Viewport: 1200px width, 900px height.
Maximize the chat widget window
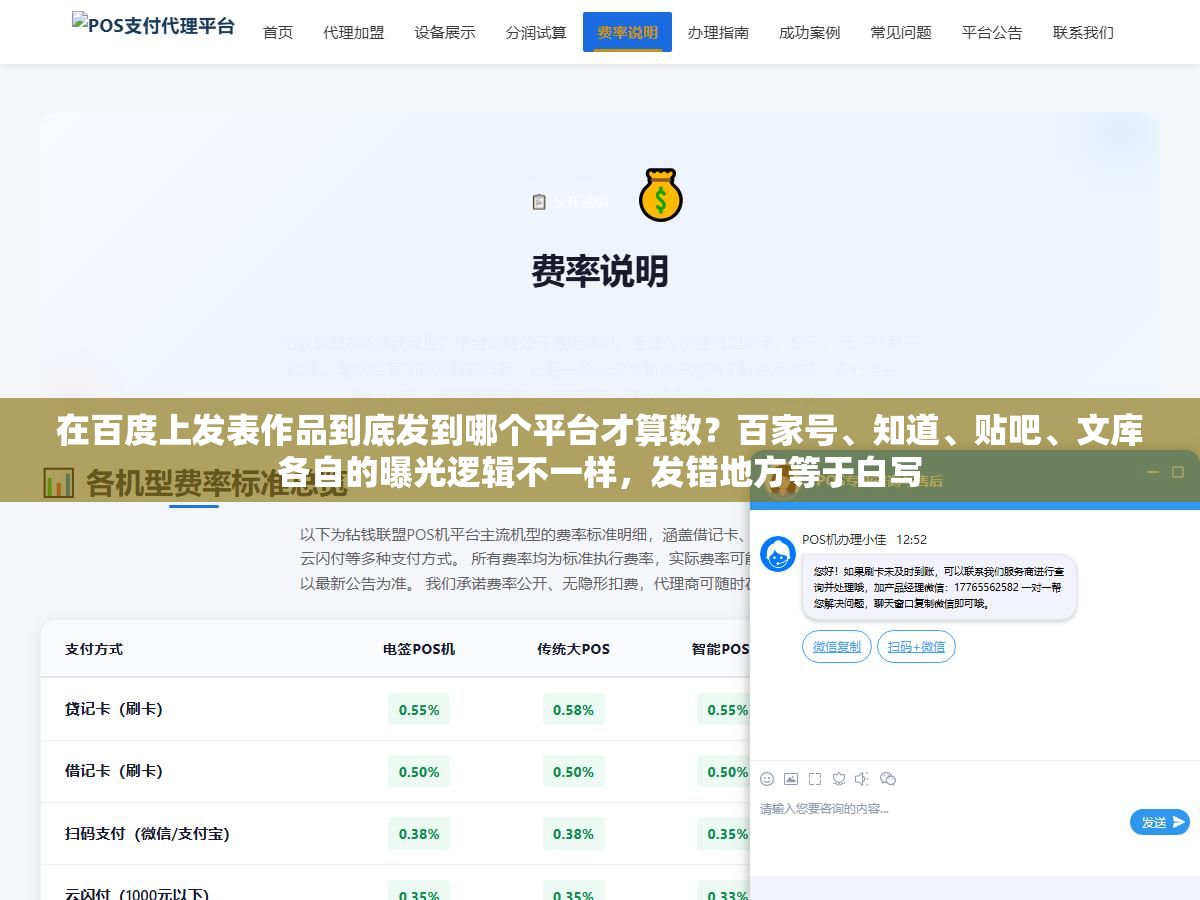click(x=1177, y=472)
